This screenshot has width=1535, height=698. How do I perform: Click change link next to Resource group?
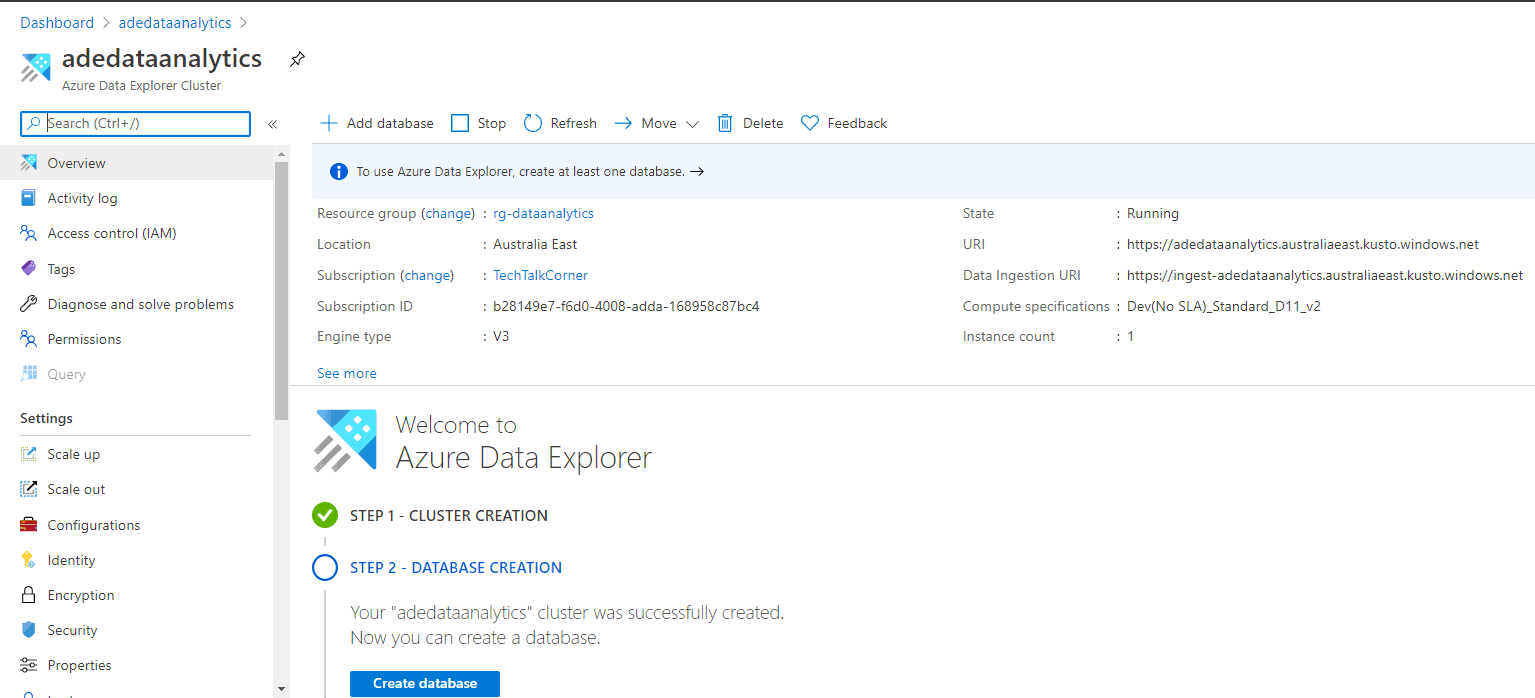coord(448,213)
